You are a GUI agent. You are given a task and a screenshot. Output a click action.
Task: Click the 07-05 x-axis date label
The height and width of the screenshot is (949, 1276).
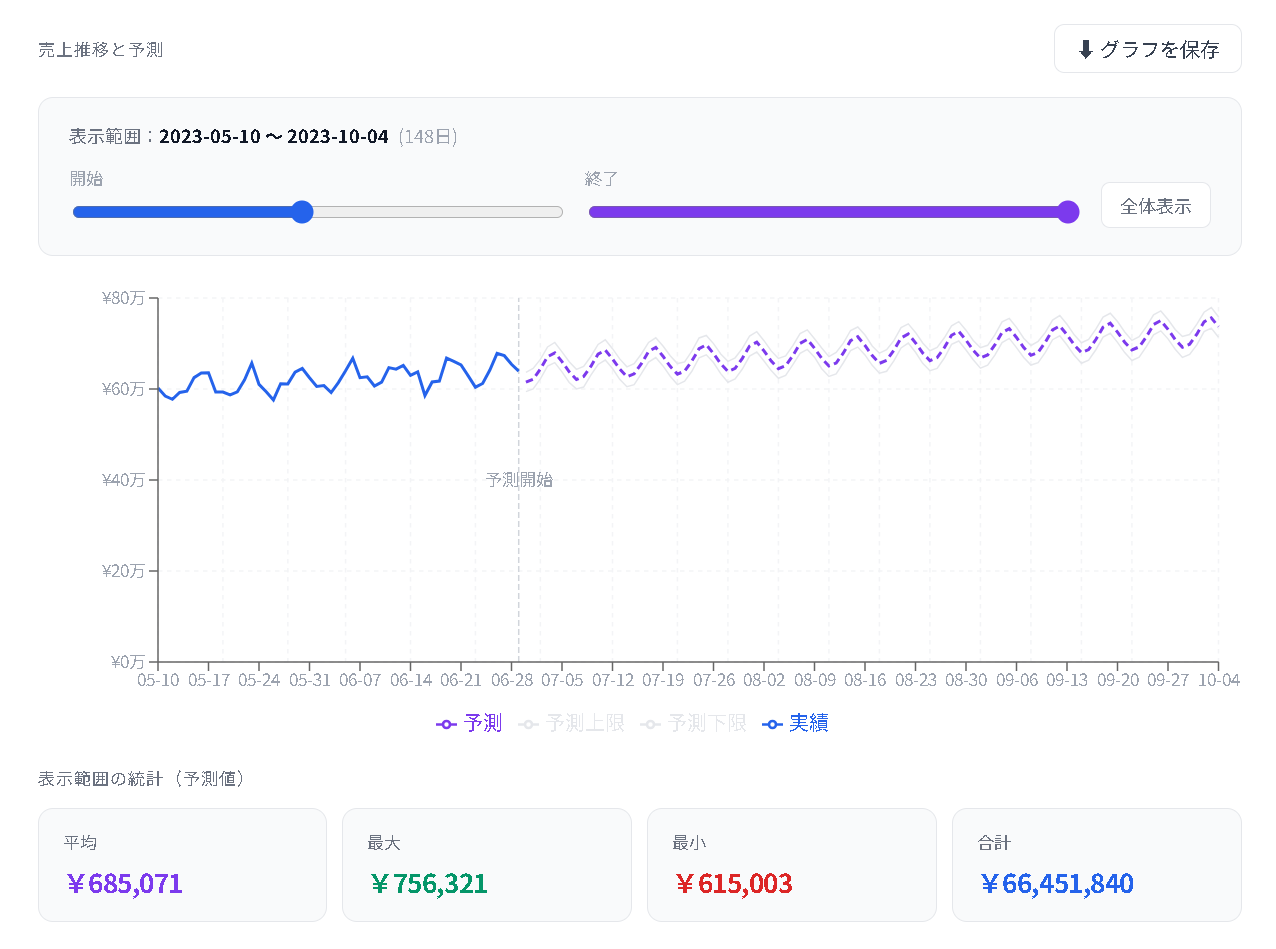tap(562, 680)
